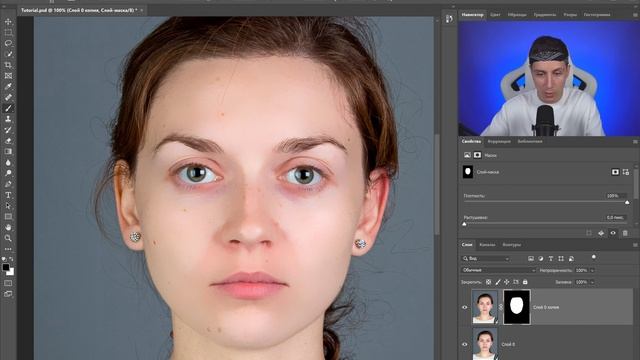Switch to the Navigator tab
640x360 pixels.
pos(472,15)
